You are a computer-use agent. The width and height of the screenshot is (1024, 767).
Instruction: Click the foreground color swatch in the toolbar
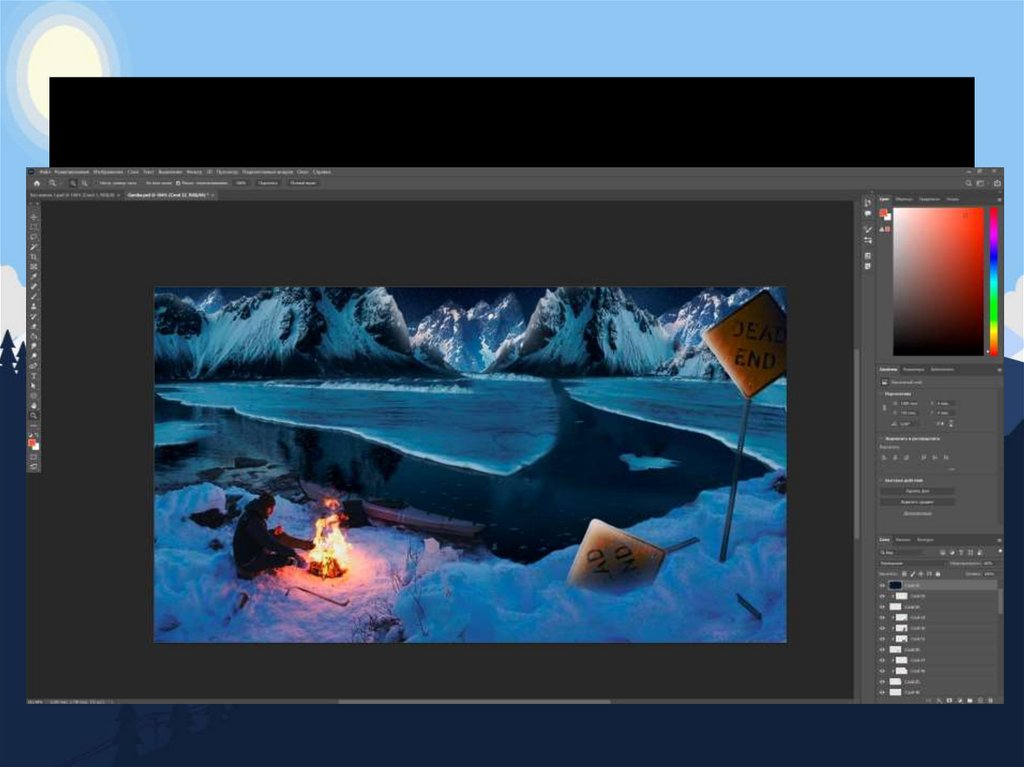click(32, 441)
